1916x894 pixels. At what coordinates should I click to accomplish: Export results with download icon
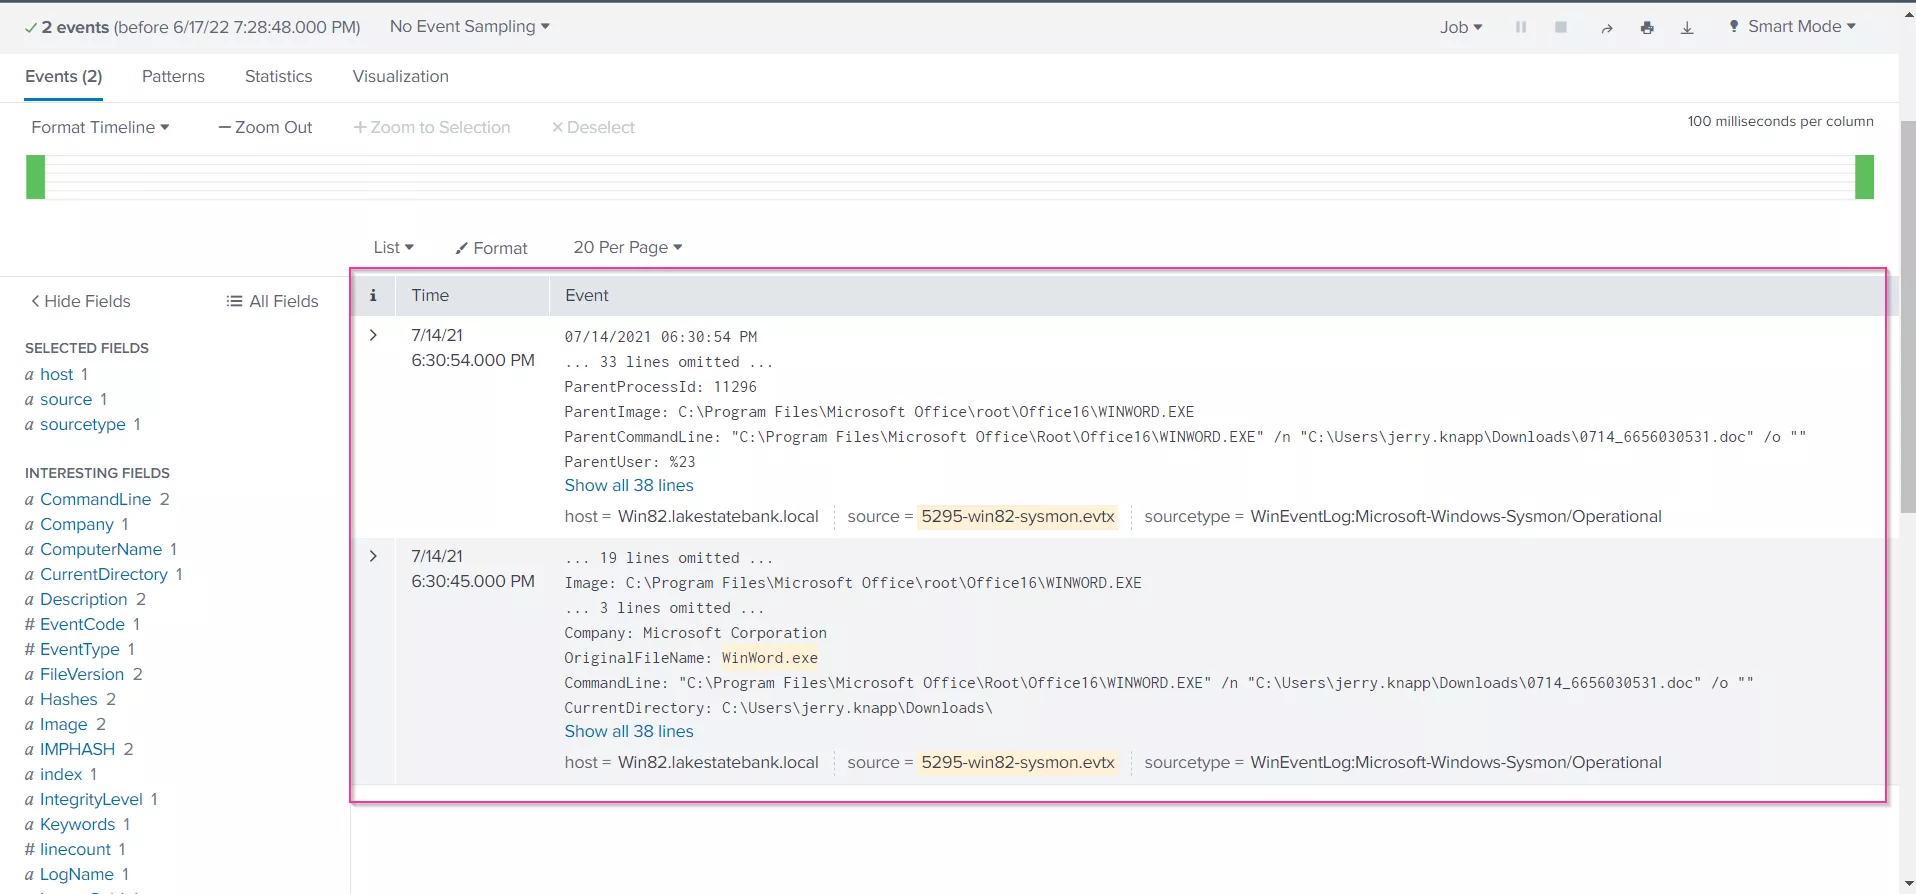click(x=1687, y=28)
